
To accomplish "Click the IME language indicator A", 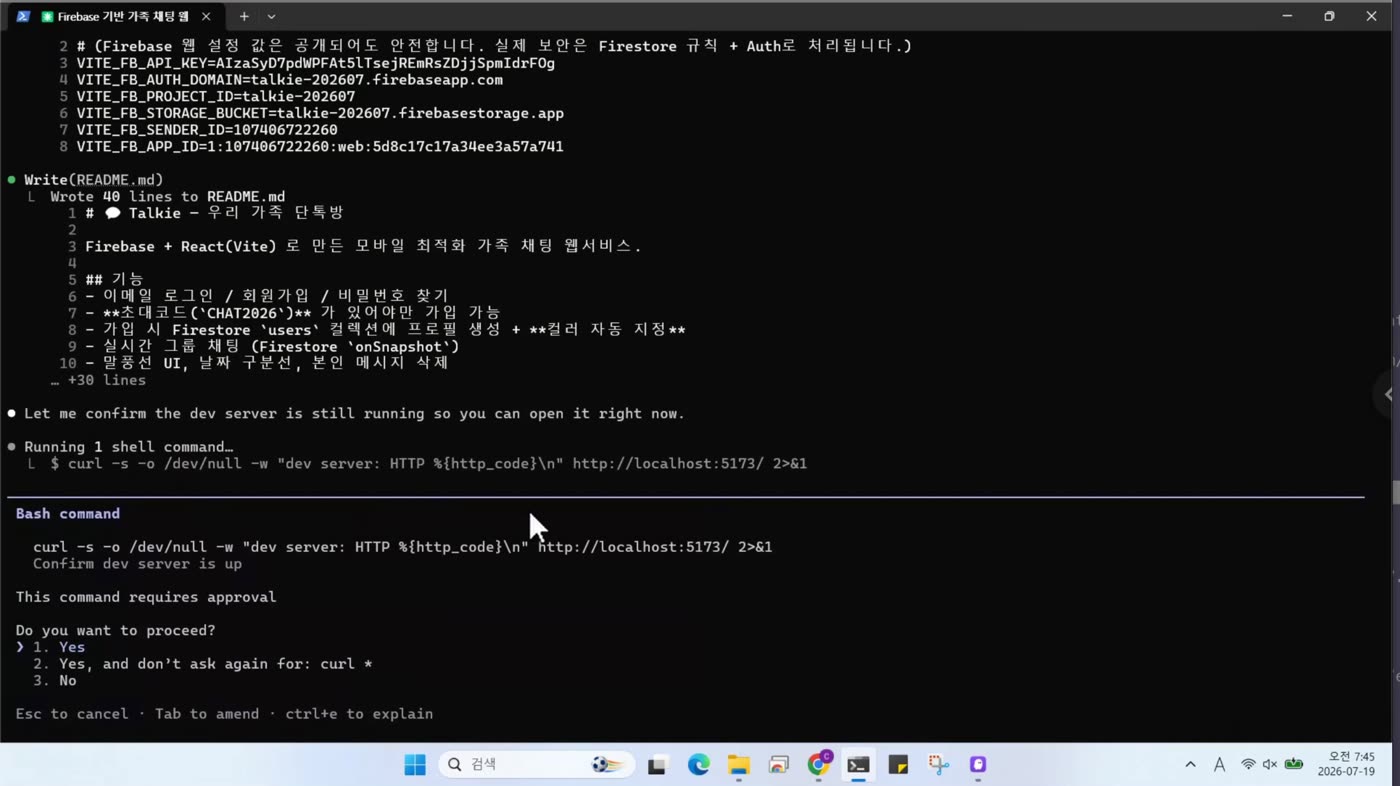I will [1219, 765].
